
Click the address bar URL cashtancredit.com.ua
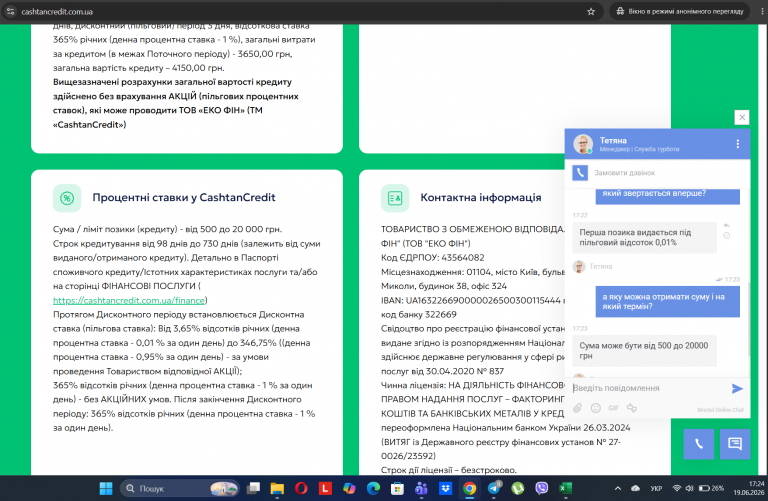click(57, 11)
